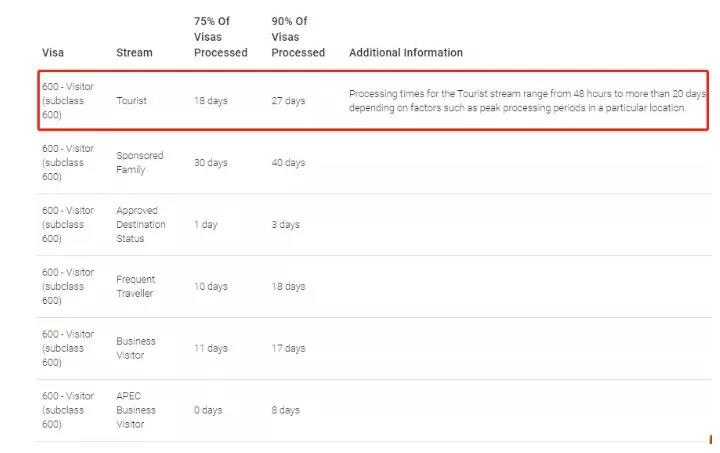Click the Tourist stream processing times note
Viewport: 720px width, 453px height.
527,101
